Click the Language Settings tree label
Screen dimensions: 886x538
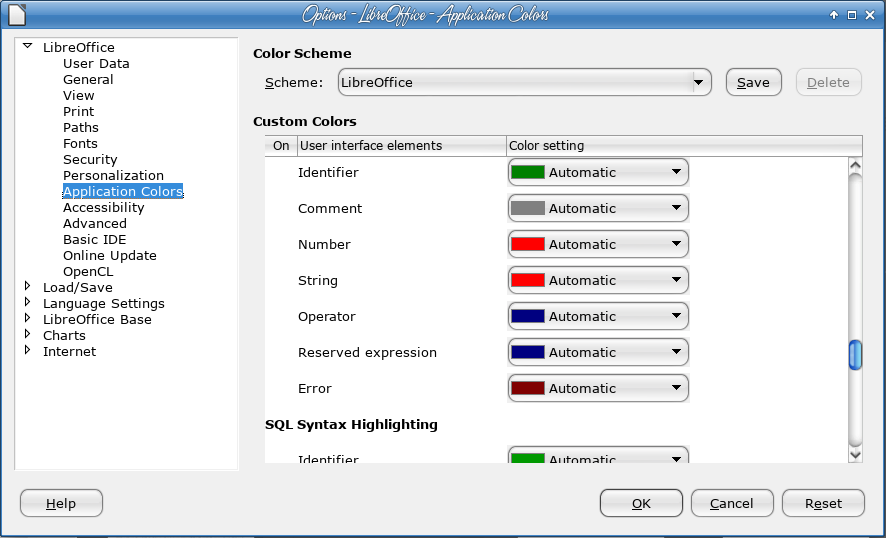[104, 303]
